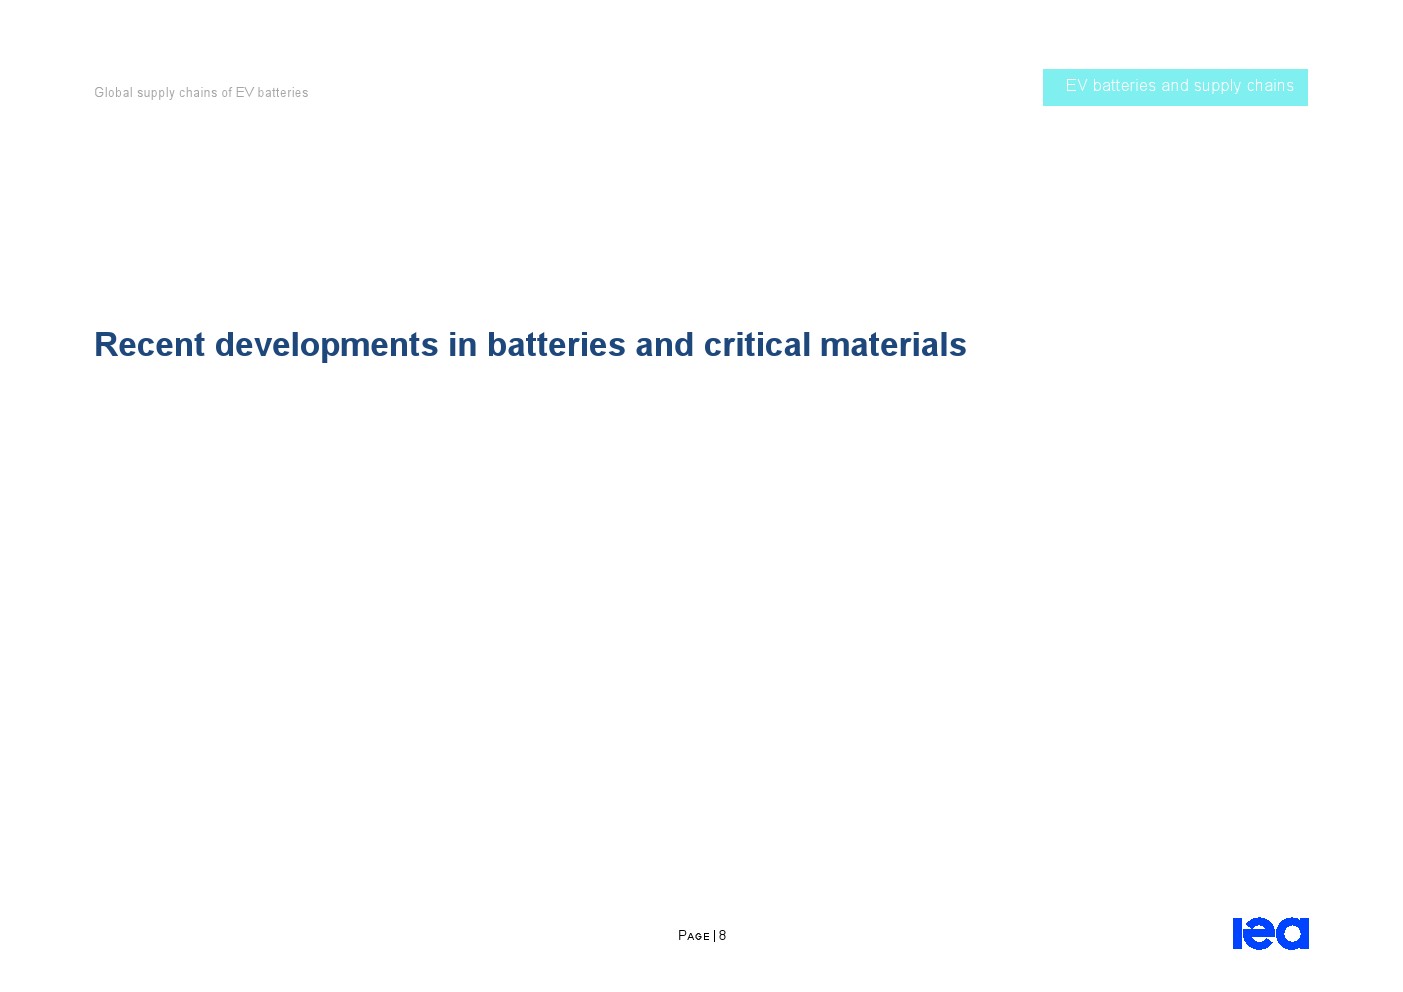Click the 'Recent developments' main heading
Image resolution: width=1403 pixels, height=992 pixels.
530,345
